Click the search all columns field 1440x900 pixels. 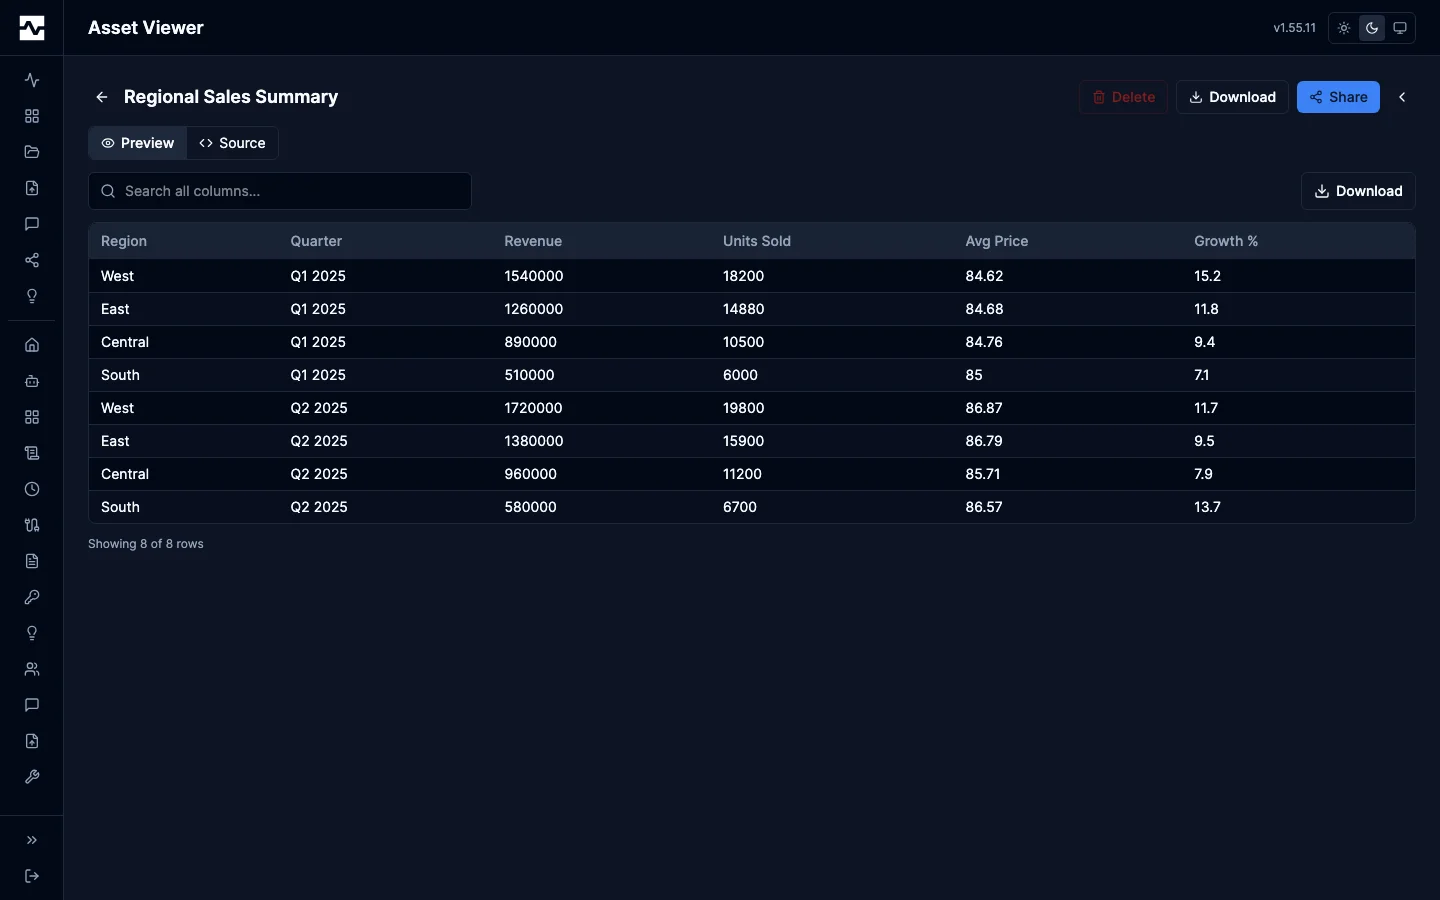click(x=280, y=191)
